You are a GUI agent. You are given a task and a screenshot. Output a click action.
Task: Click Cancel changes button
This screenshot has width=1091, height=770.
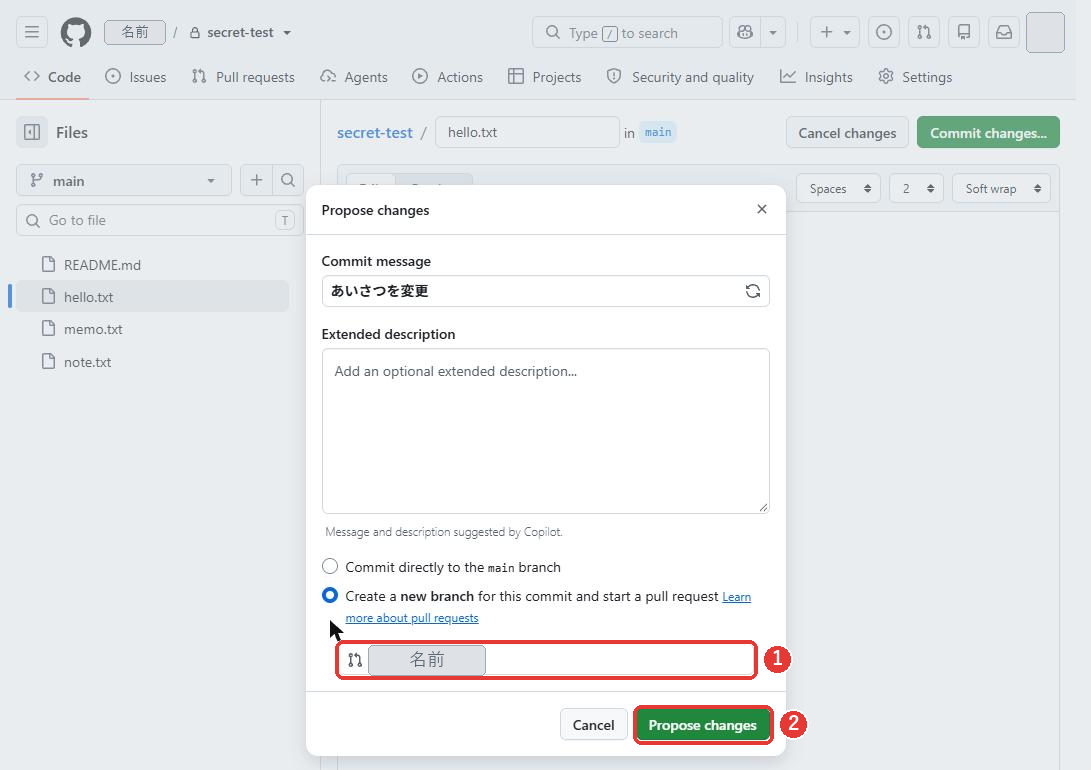tap(847, 133)
